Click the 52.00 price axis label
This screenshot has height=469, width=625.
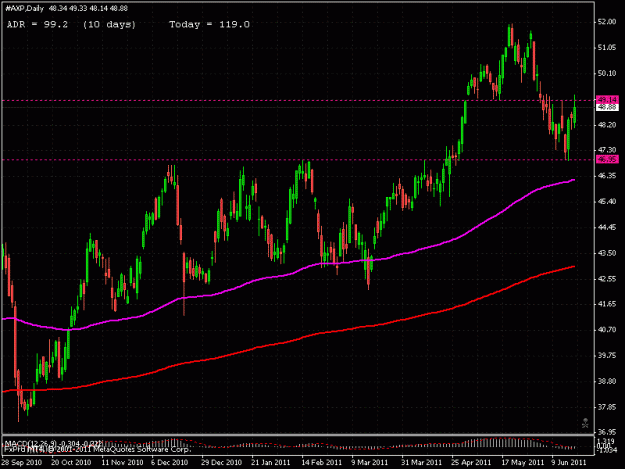(x=607, y=22)
